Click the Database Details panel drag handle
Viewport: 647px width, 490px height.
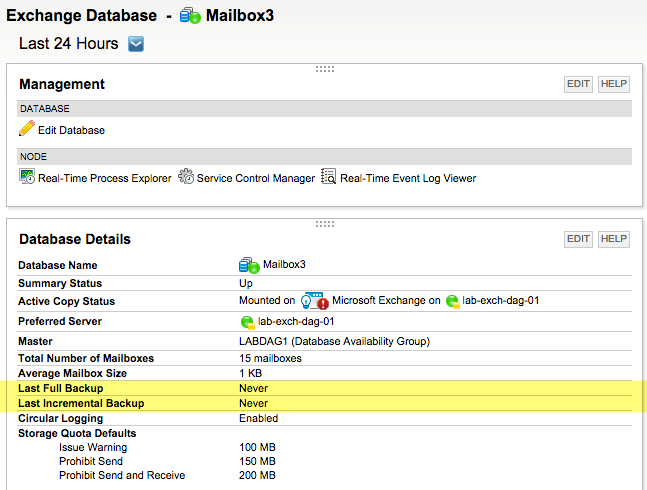pyautogui.click(x=325, y=224)
